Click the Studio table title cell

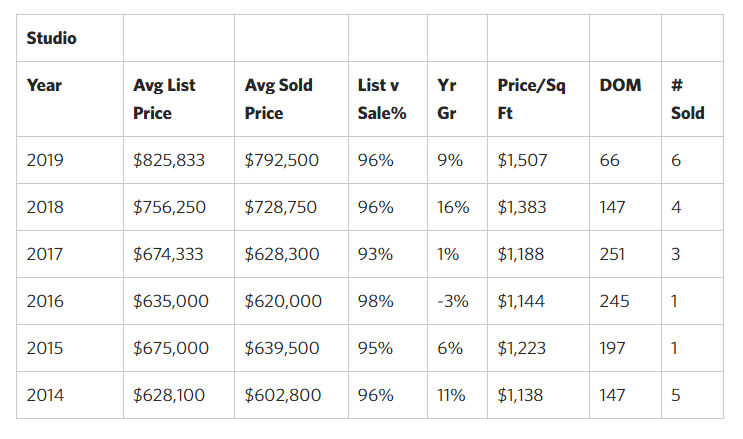click(52, 39)
